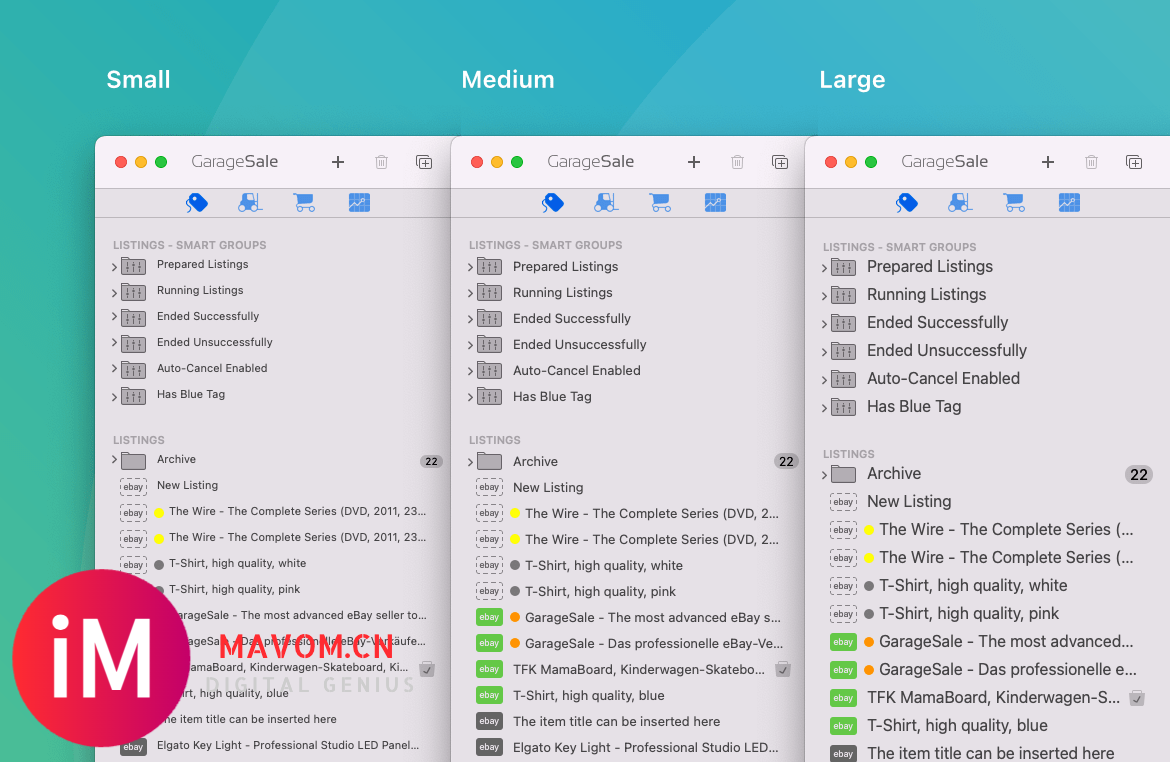Click the add listing plus in Medium window
Image resolution: width=1170 pixels, height=762 pixels.
pyautogui.click(x=694, y=162)
